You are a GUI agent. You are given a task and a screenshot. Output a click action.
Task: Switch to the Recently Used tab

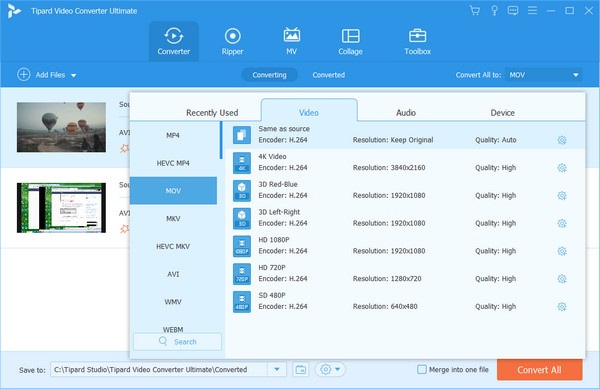coord(212,112)
